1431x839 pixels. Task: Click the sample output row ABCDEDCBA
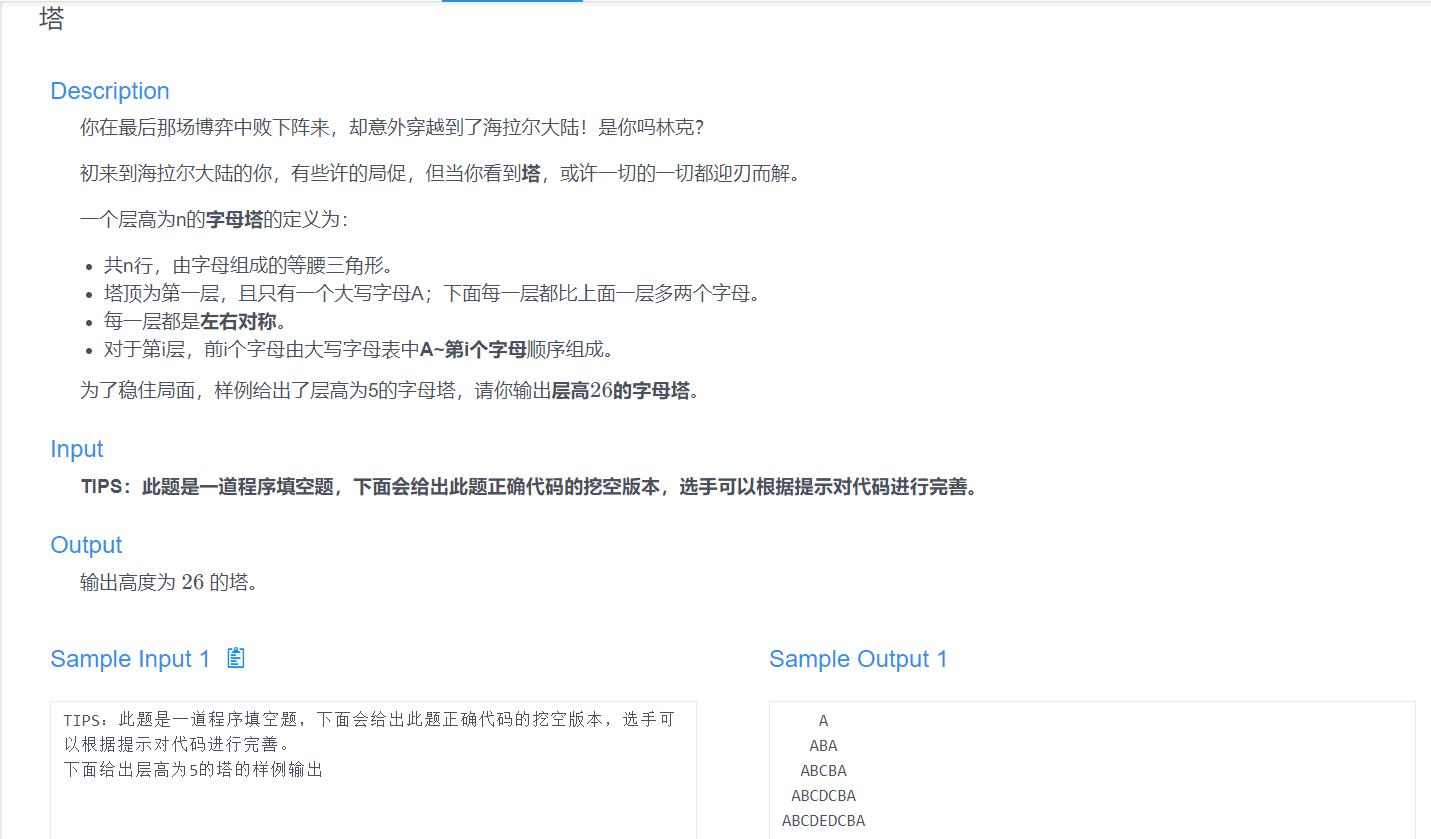pyautogui.click(x=823, y=821)
